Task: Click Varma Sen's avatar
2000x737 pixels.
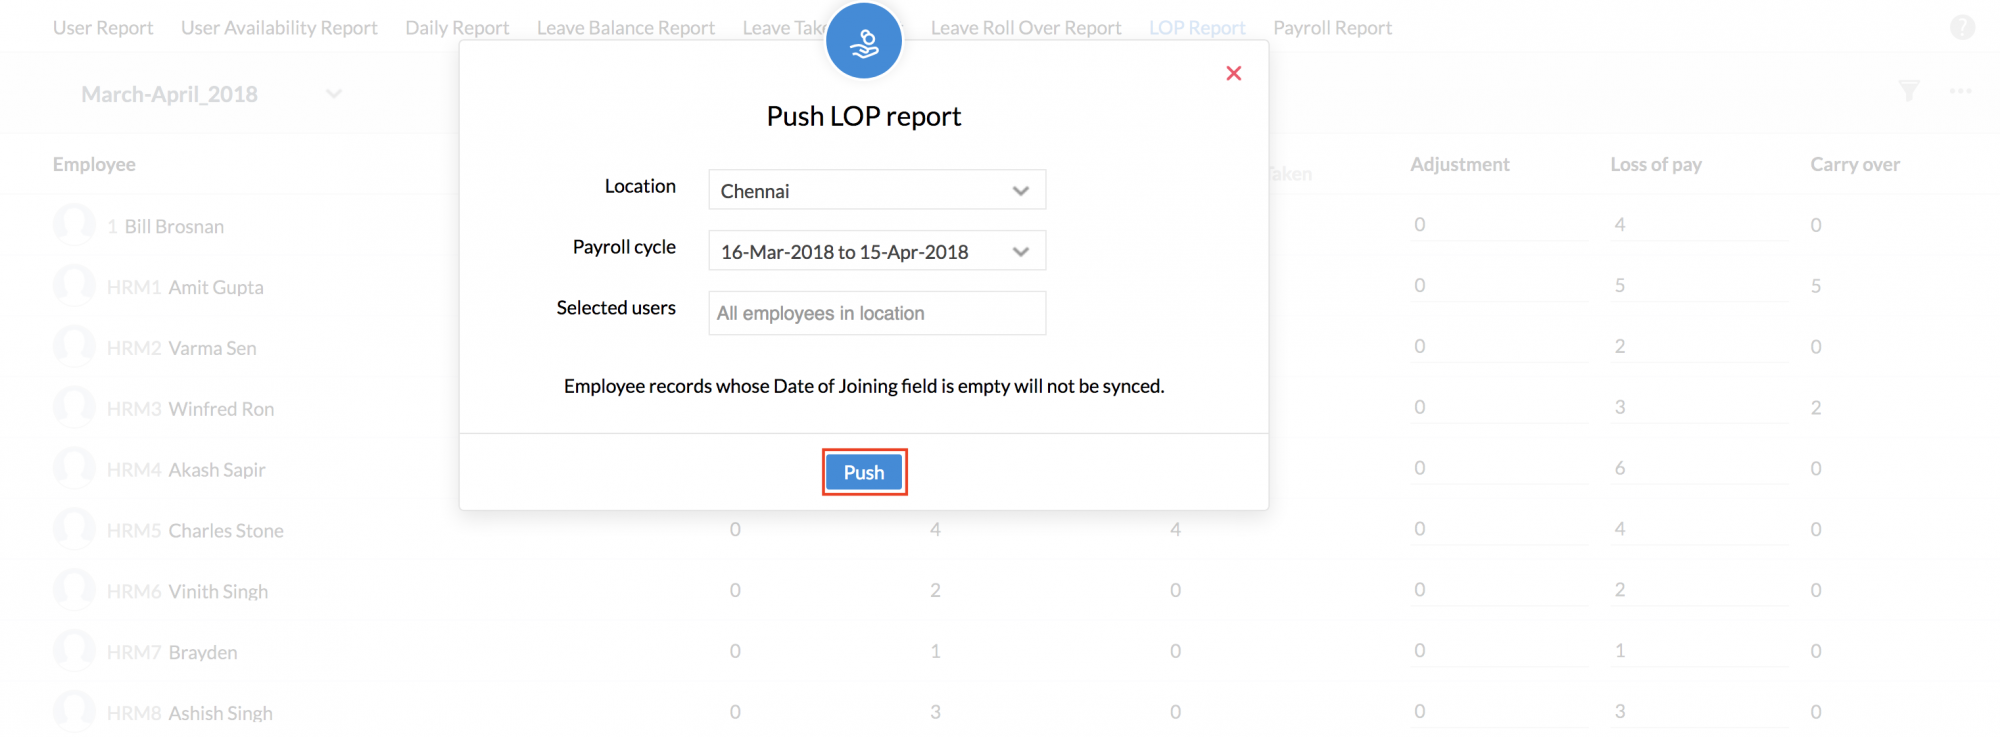Action: (74, 347)
